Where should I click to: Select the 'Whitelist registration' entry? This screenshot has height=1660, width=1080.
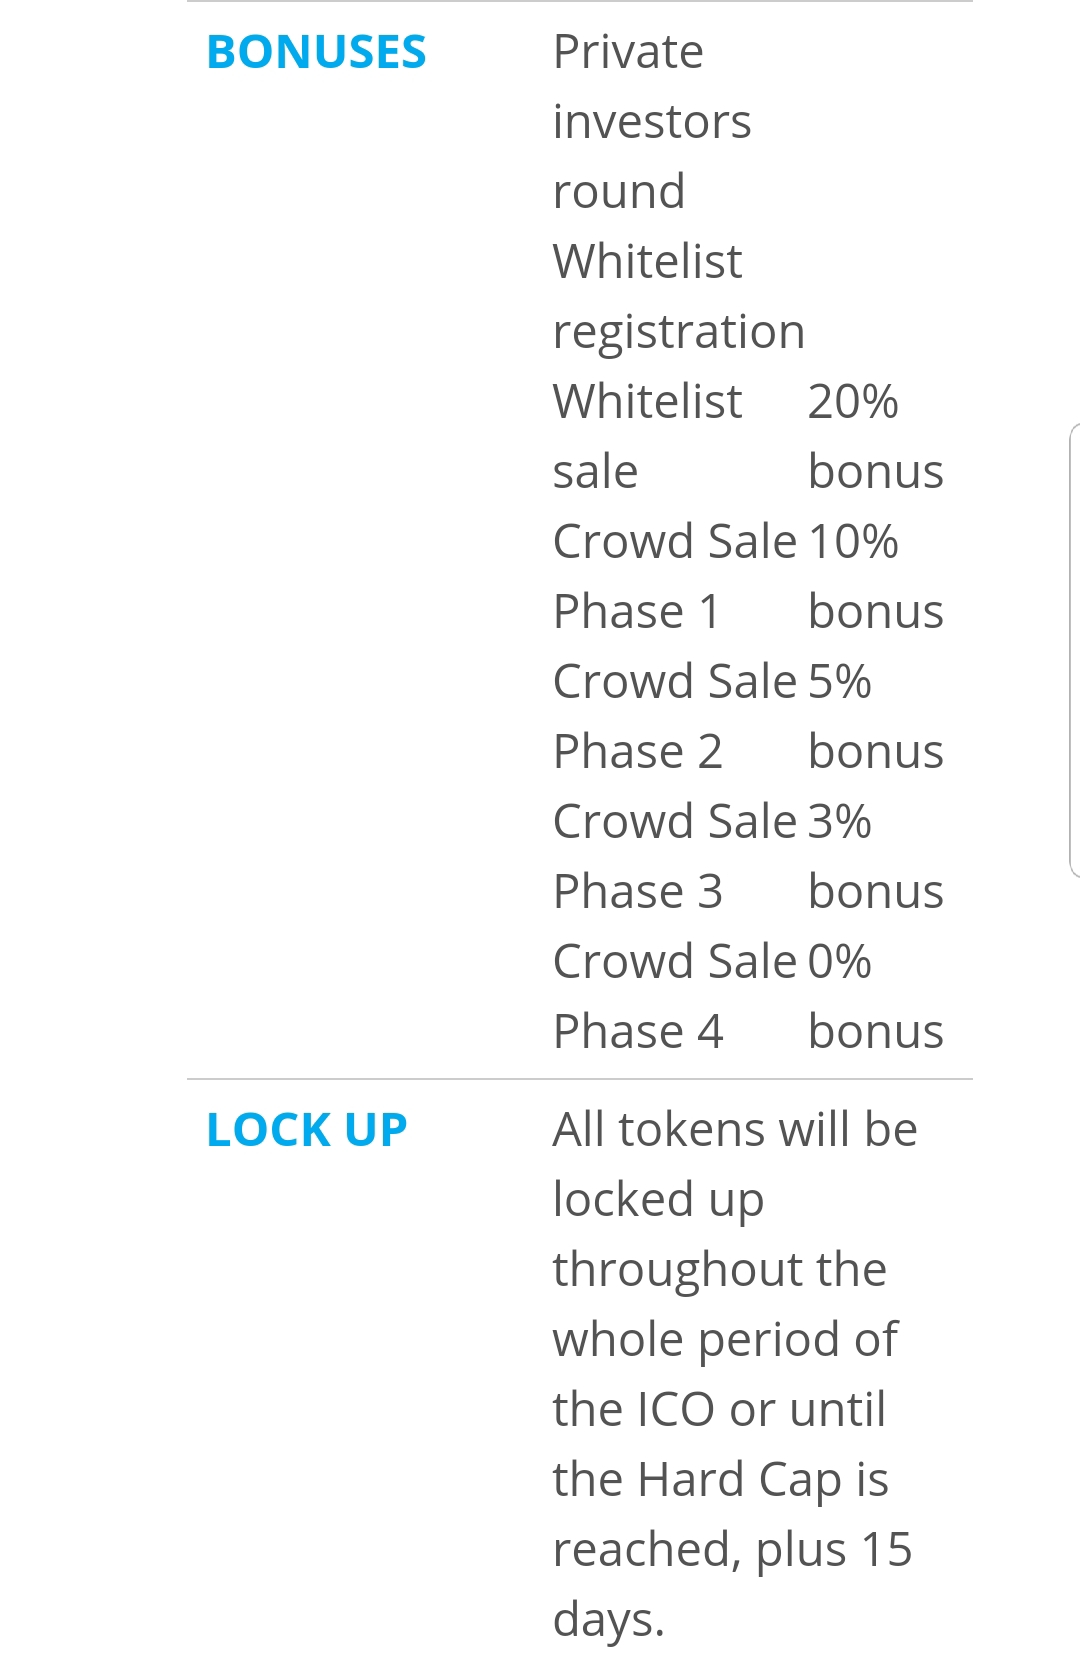coord(679,296)
